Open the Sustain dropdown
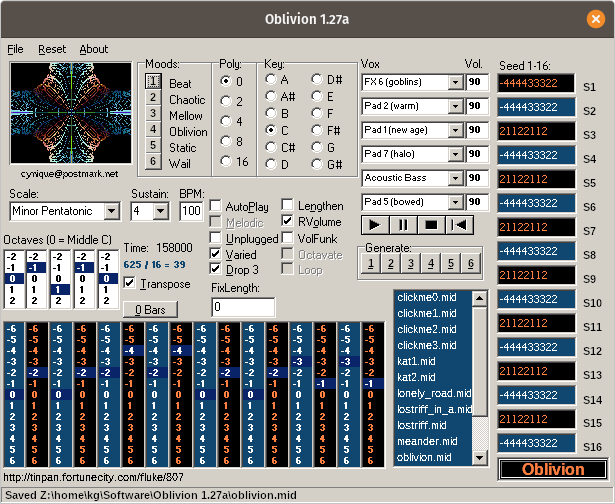 coord(160,211)
